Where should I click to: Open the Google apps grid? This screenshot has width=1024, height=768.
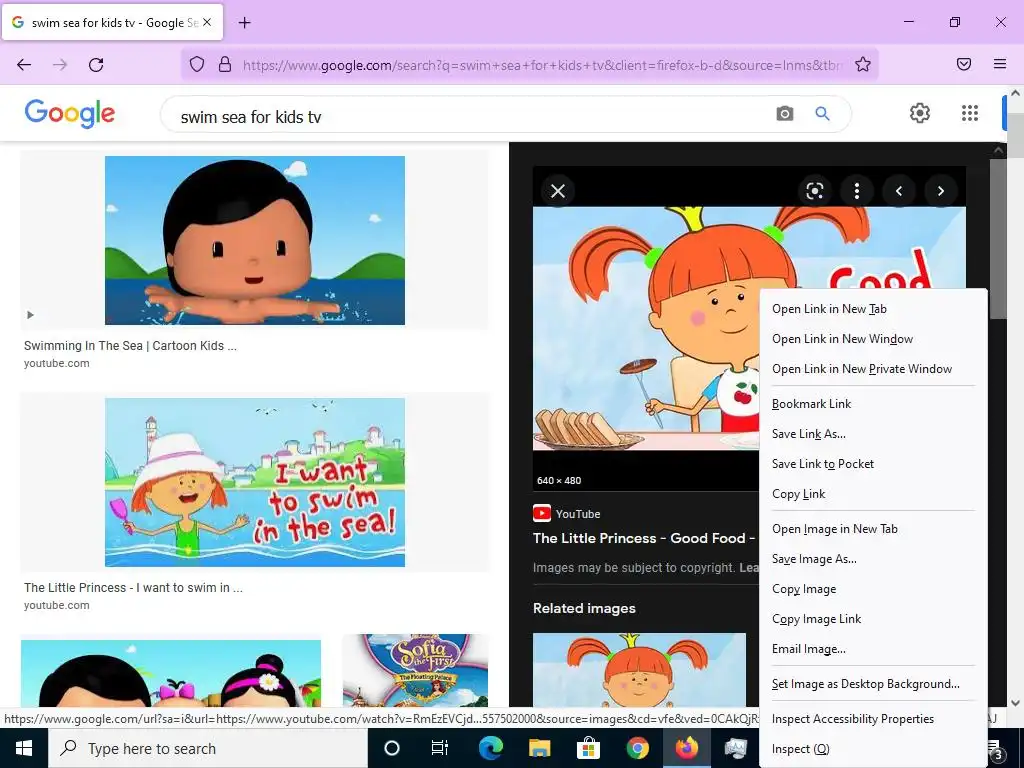[970, 113]
